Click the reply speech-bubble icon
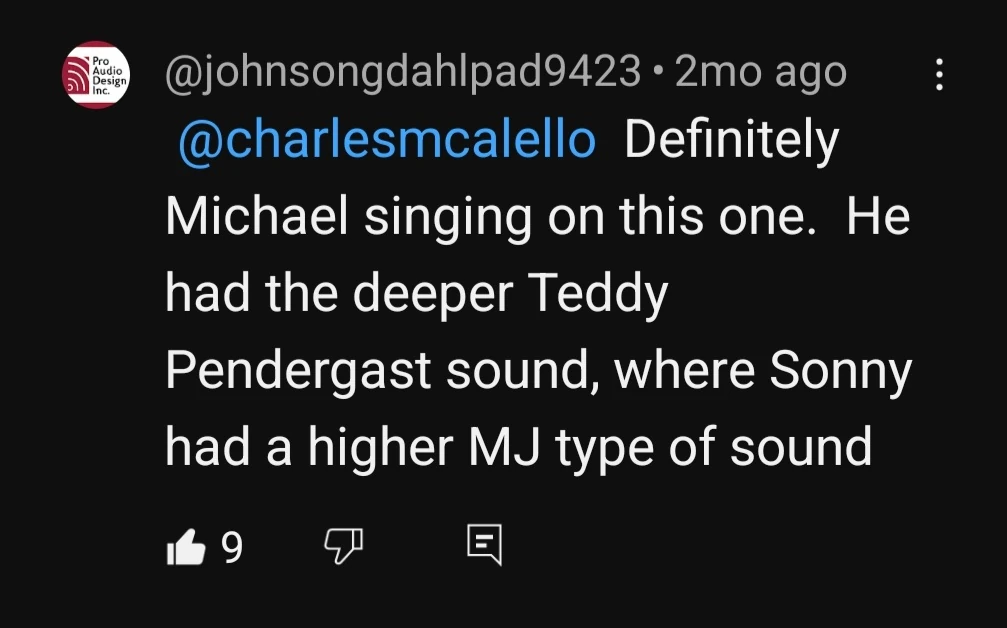 pos(484,546)
